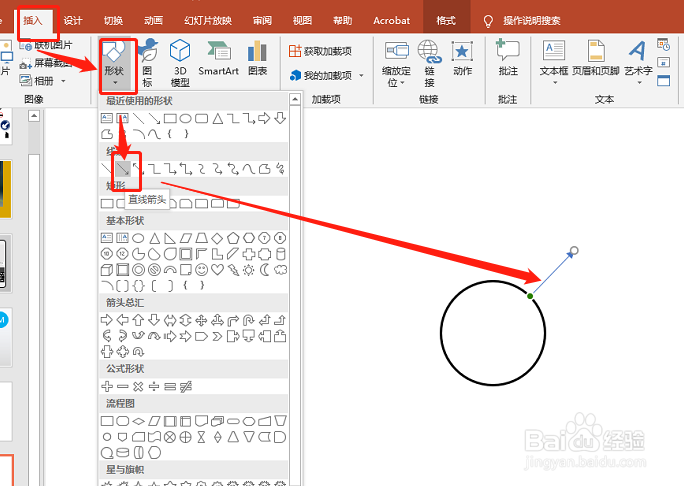Insert a chart with 图表
Viewport: 684px width, 486px height.
point(257,59)
